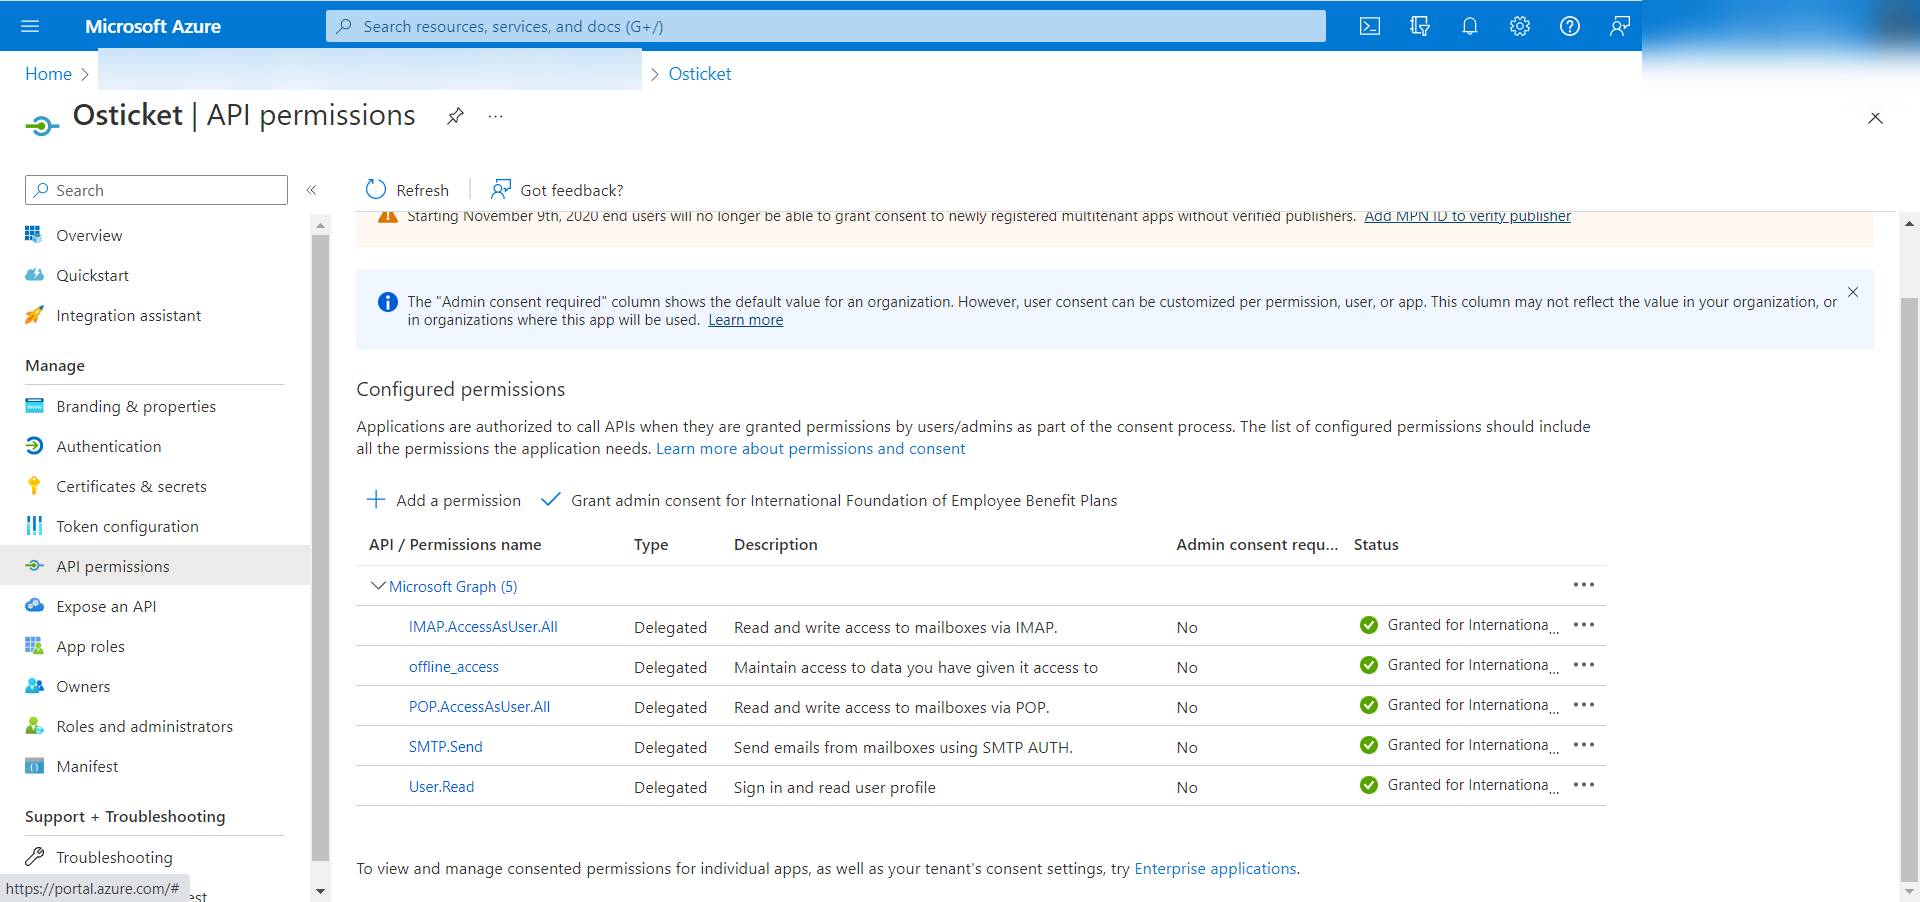Viewport: 1920px width, 902px height.
Task: Open Learn more about permissions and consent
Action: [810, 448]
